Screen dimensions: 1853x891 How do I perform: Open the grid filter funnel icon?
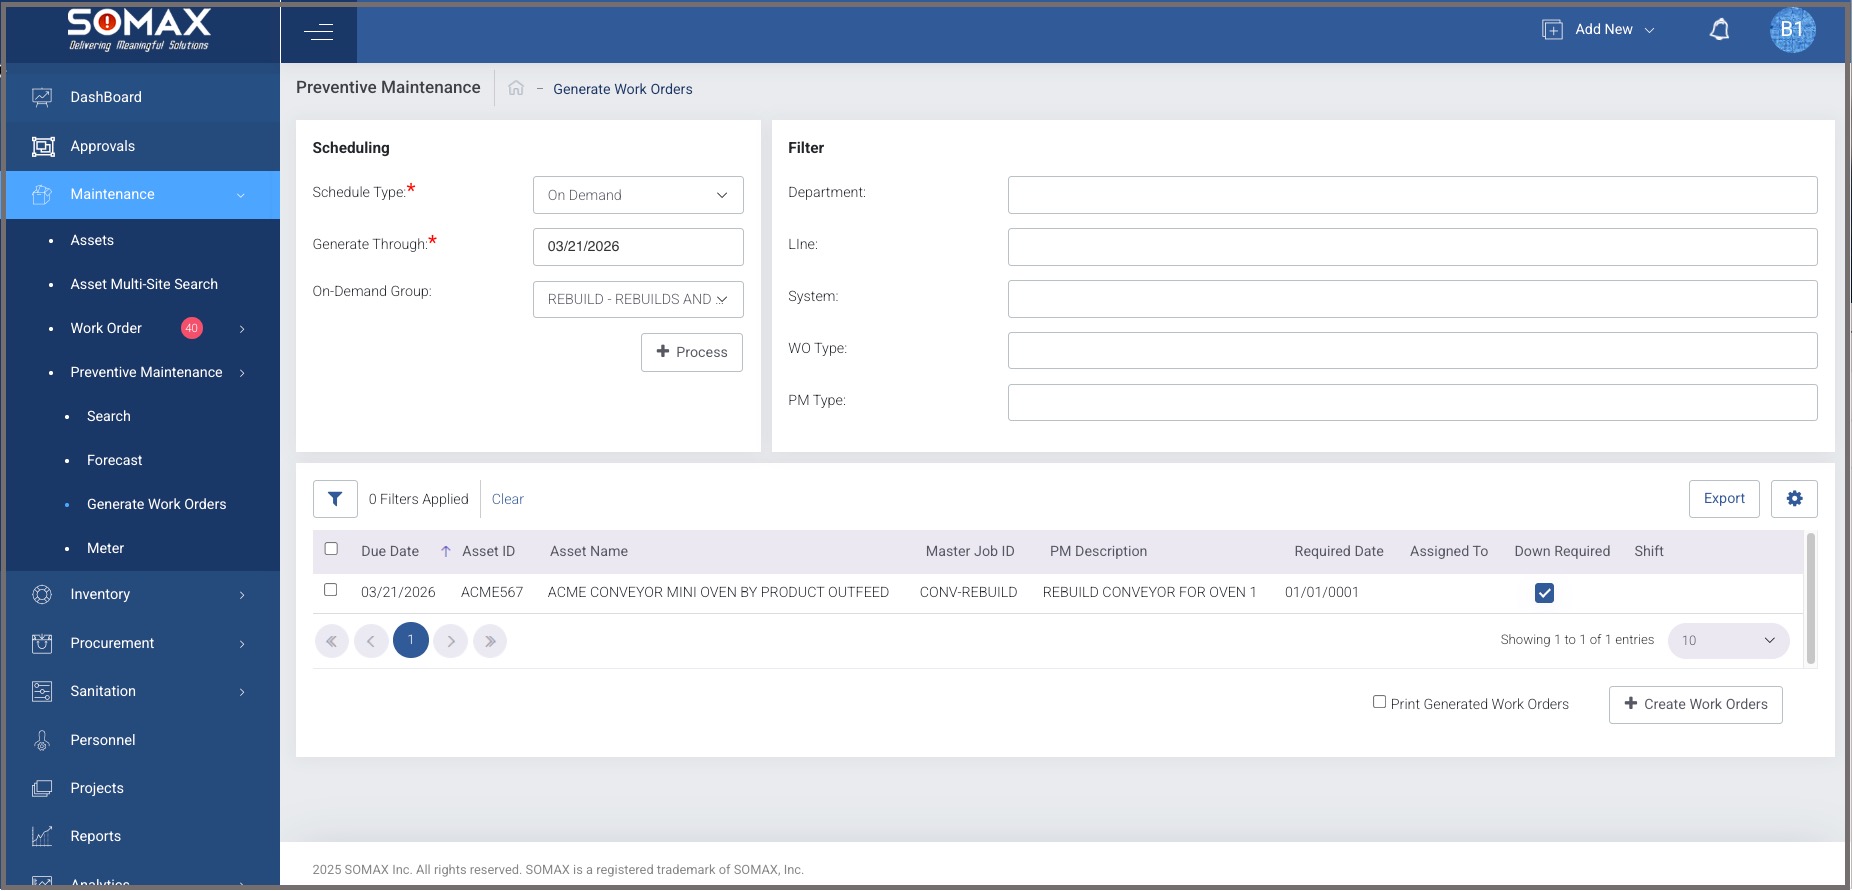pyautogui.click(x=335, y=499)
